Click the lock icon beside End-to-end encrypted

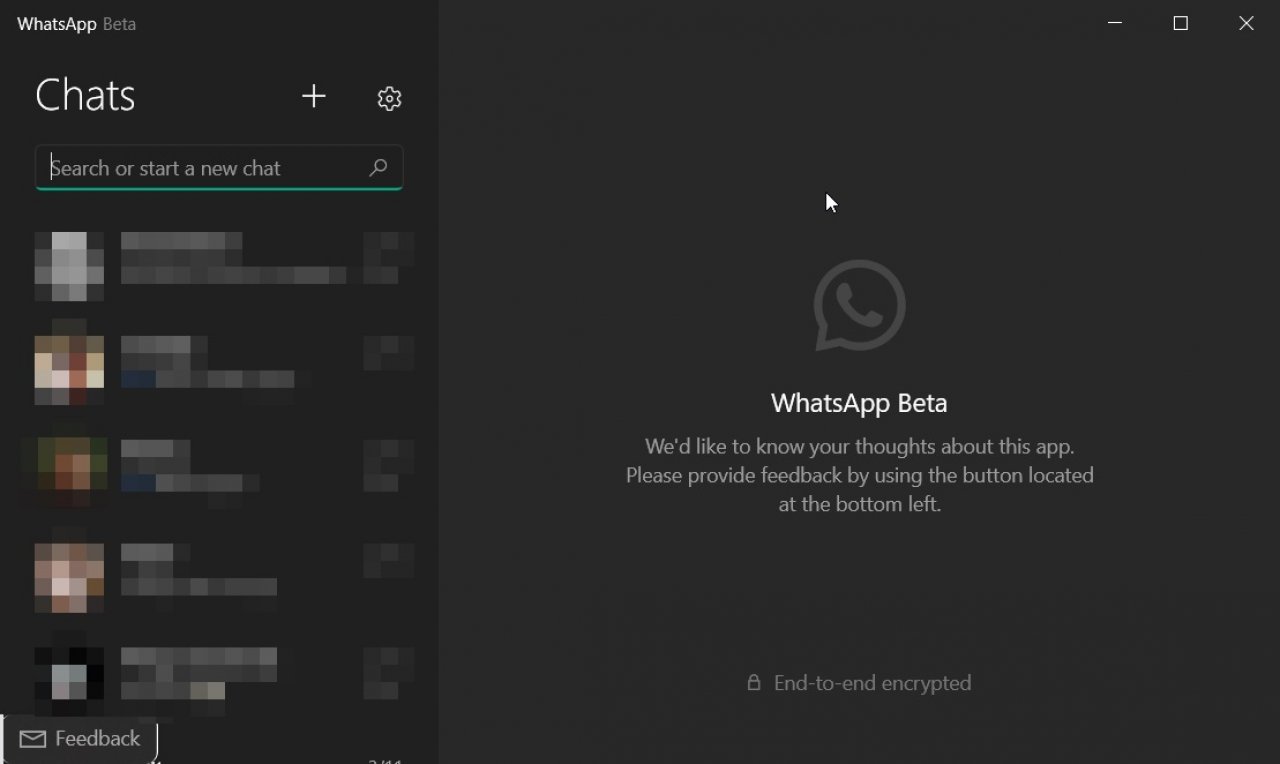tap(754, 683)
